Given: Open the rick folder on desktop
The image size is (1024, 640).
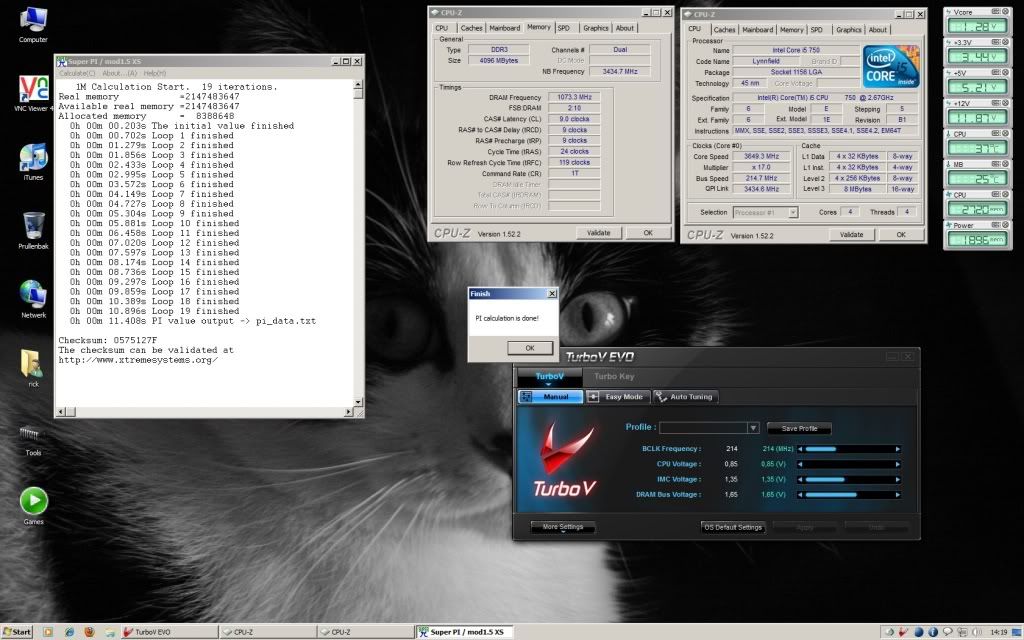Looking at the screenshot, I should [x=33, y=365].
